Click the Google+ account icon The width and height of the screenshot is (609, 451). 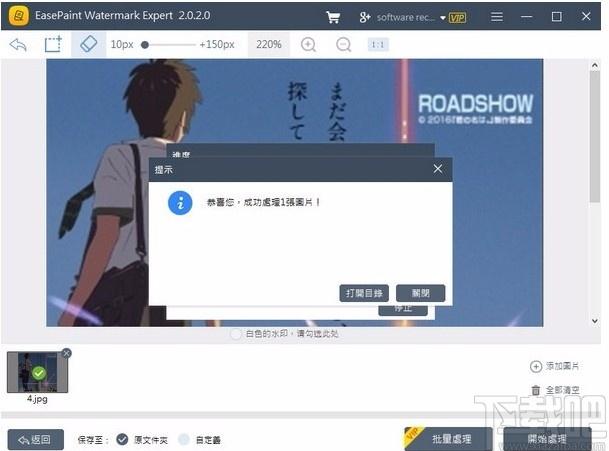364,17
